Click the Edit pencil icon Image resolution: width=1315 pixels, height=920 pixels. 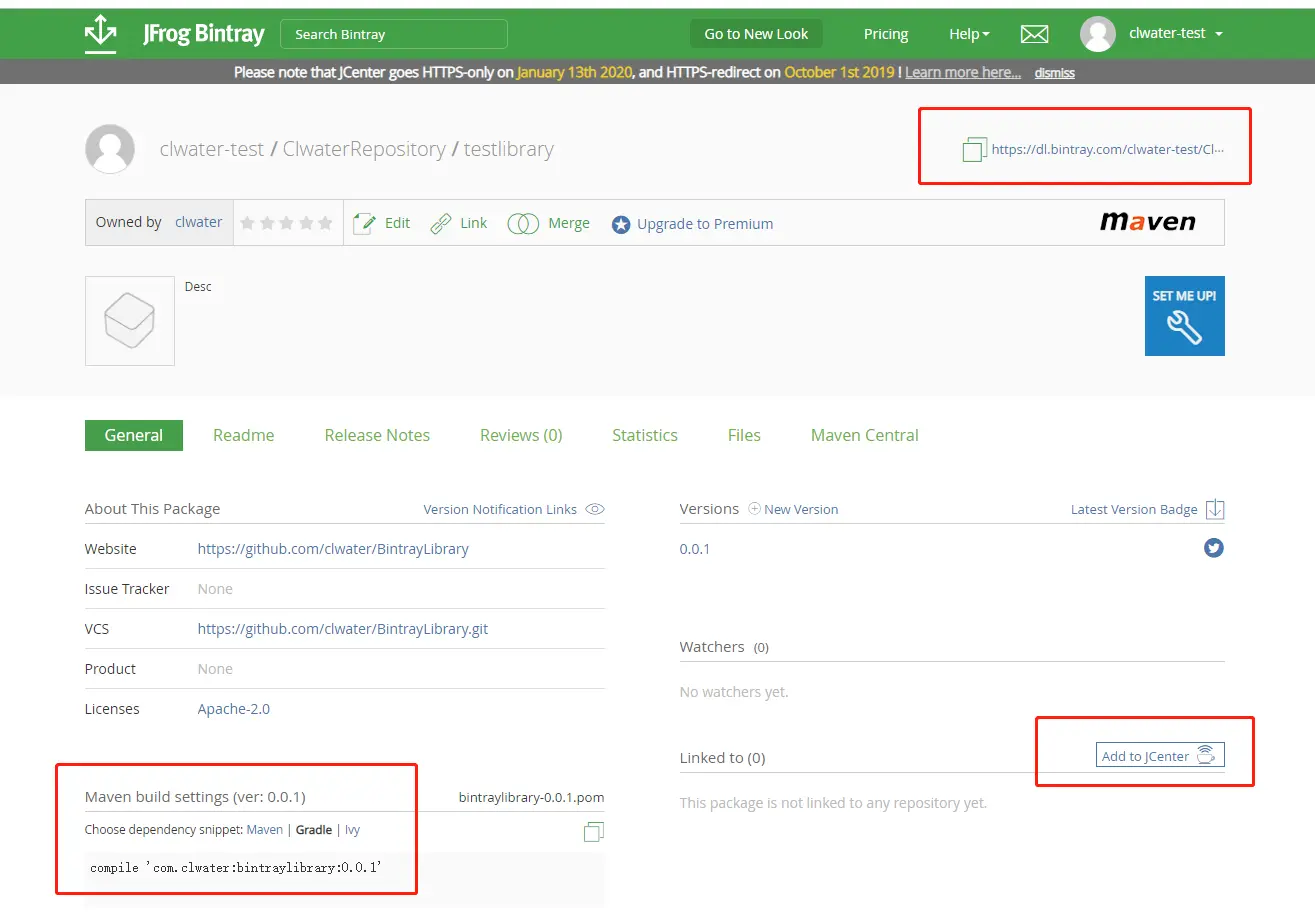(x=364, y=223)
